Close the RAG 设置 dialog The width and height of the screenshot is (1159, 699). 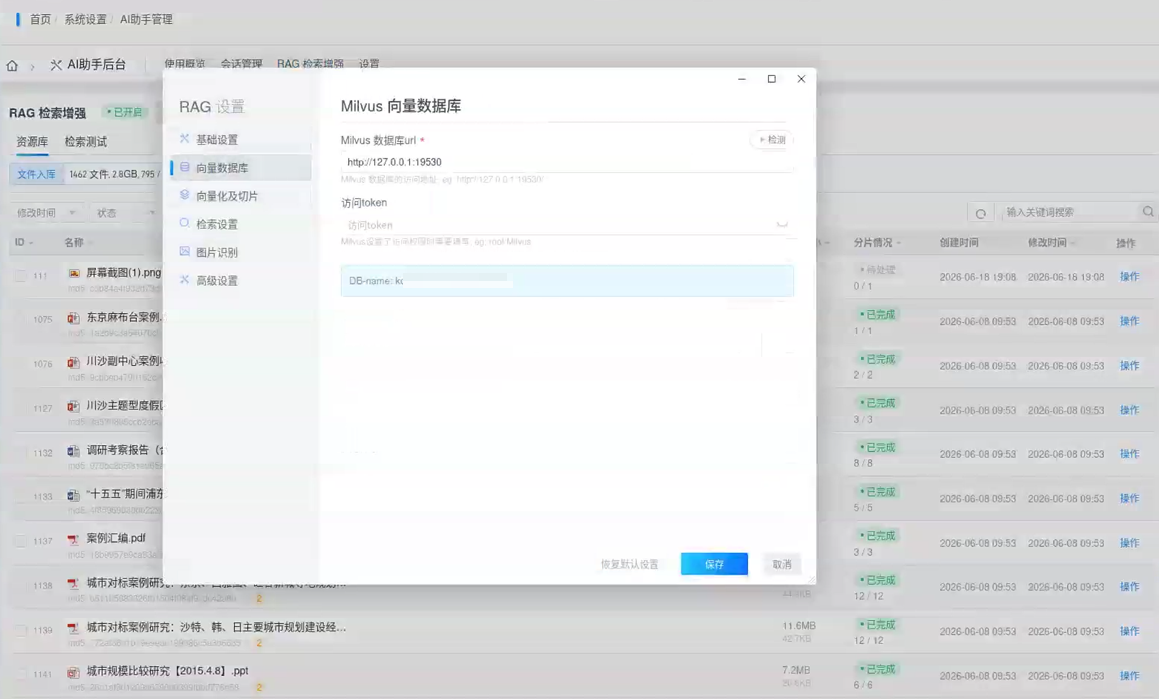[801, 79]
